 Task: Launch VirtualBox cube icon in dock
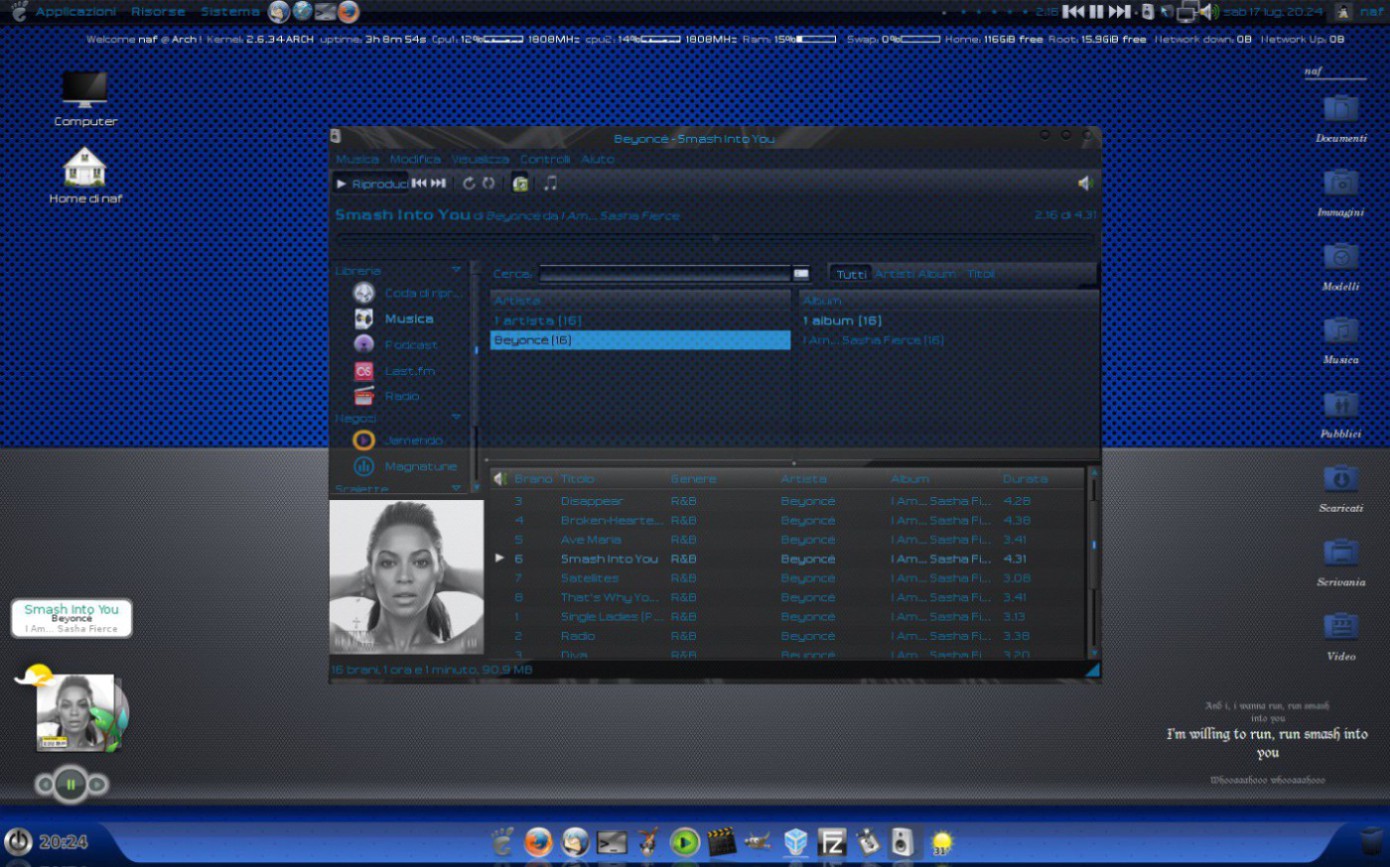[796, 842]
